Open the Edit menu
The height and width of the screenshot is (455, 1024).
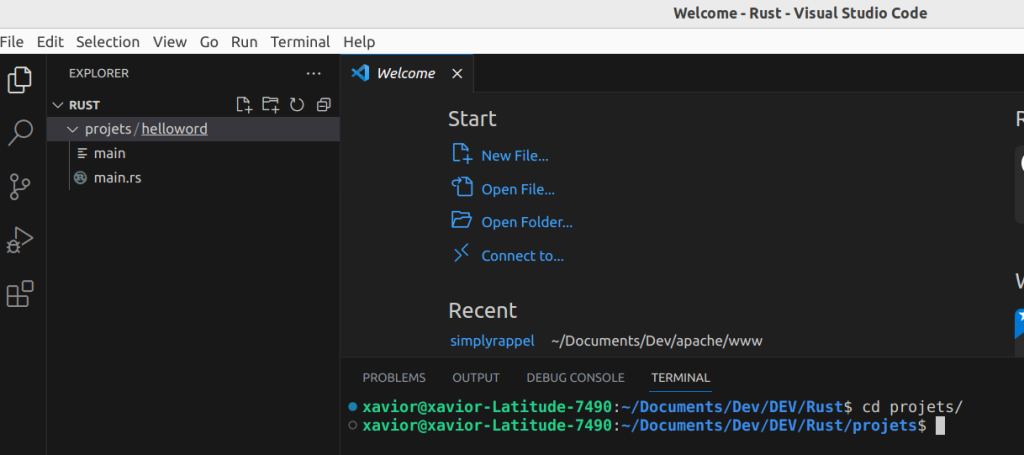pyautogui.click(x=50, y=42)
